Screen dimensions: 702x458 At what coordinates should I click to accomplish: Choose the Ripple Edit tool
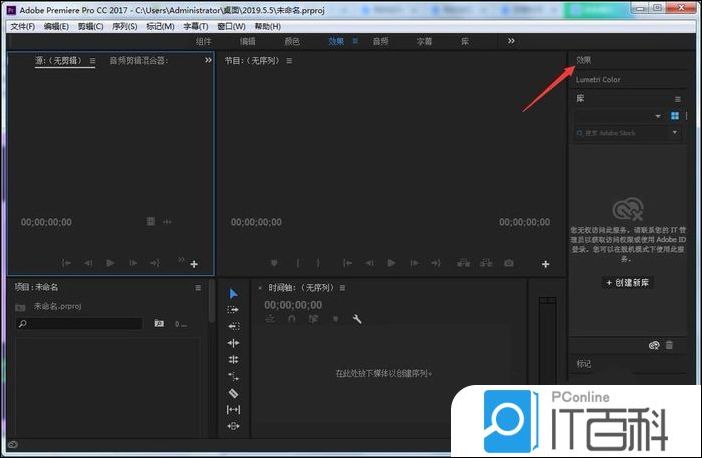tap(233, 326)
